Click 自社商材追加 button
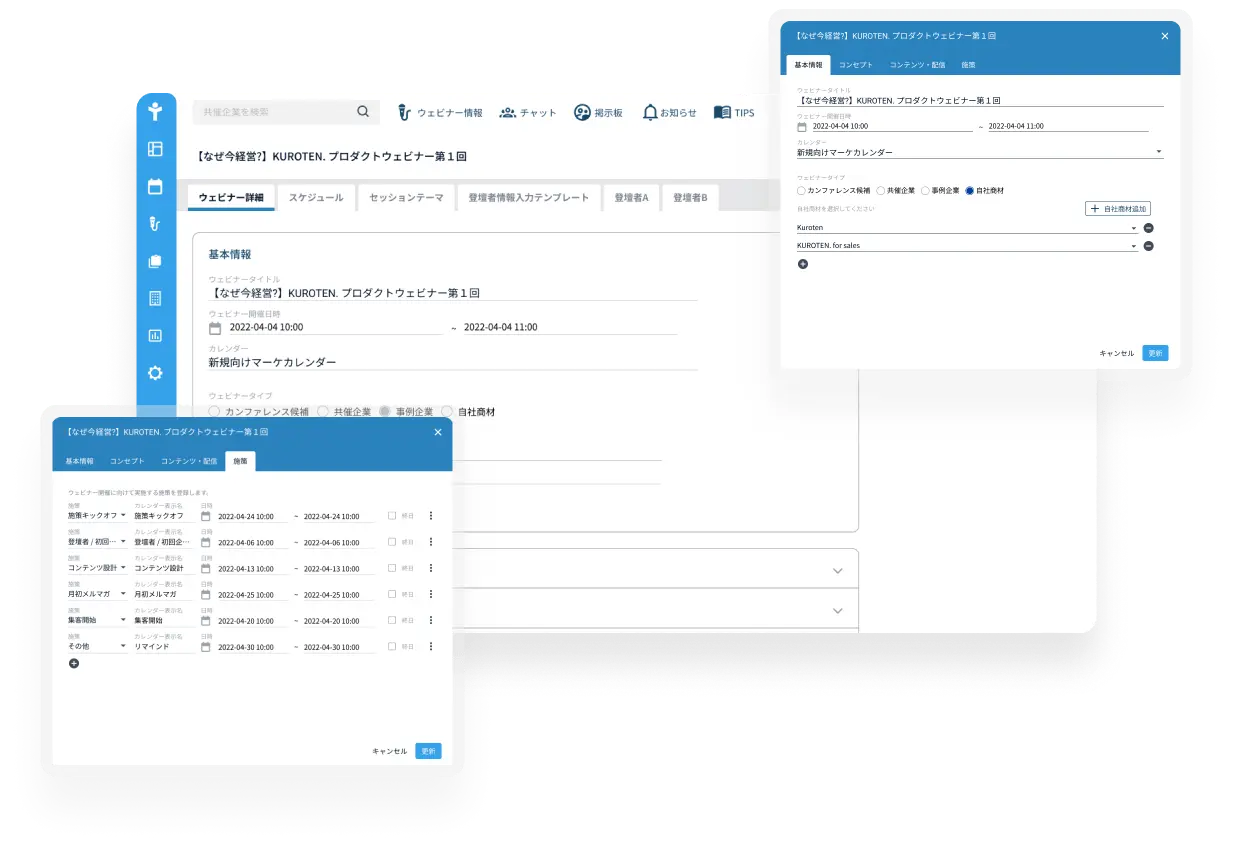The height and width of the screenshot is (848, 1233). pos(1118,209)
